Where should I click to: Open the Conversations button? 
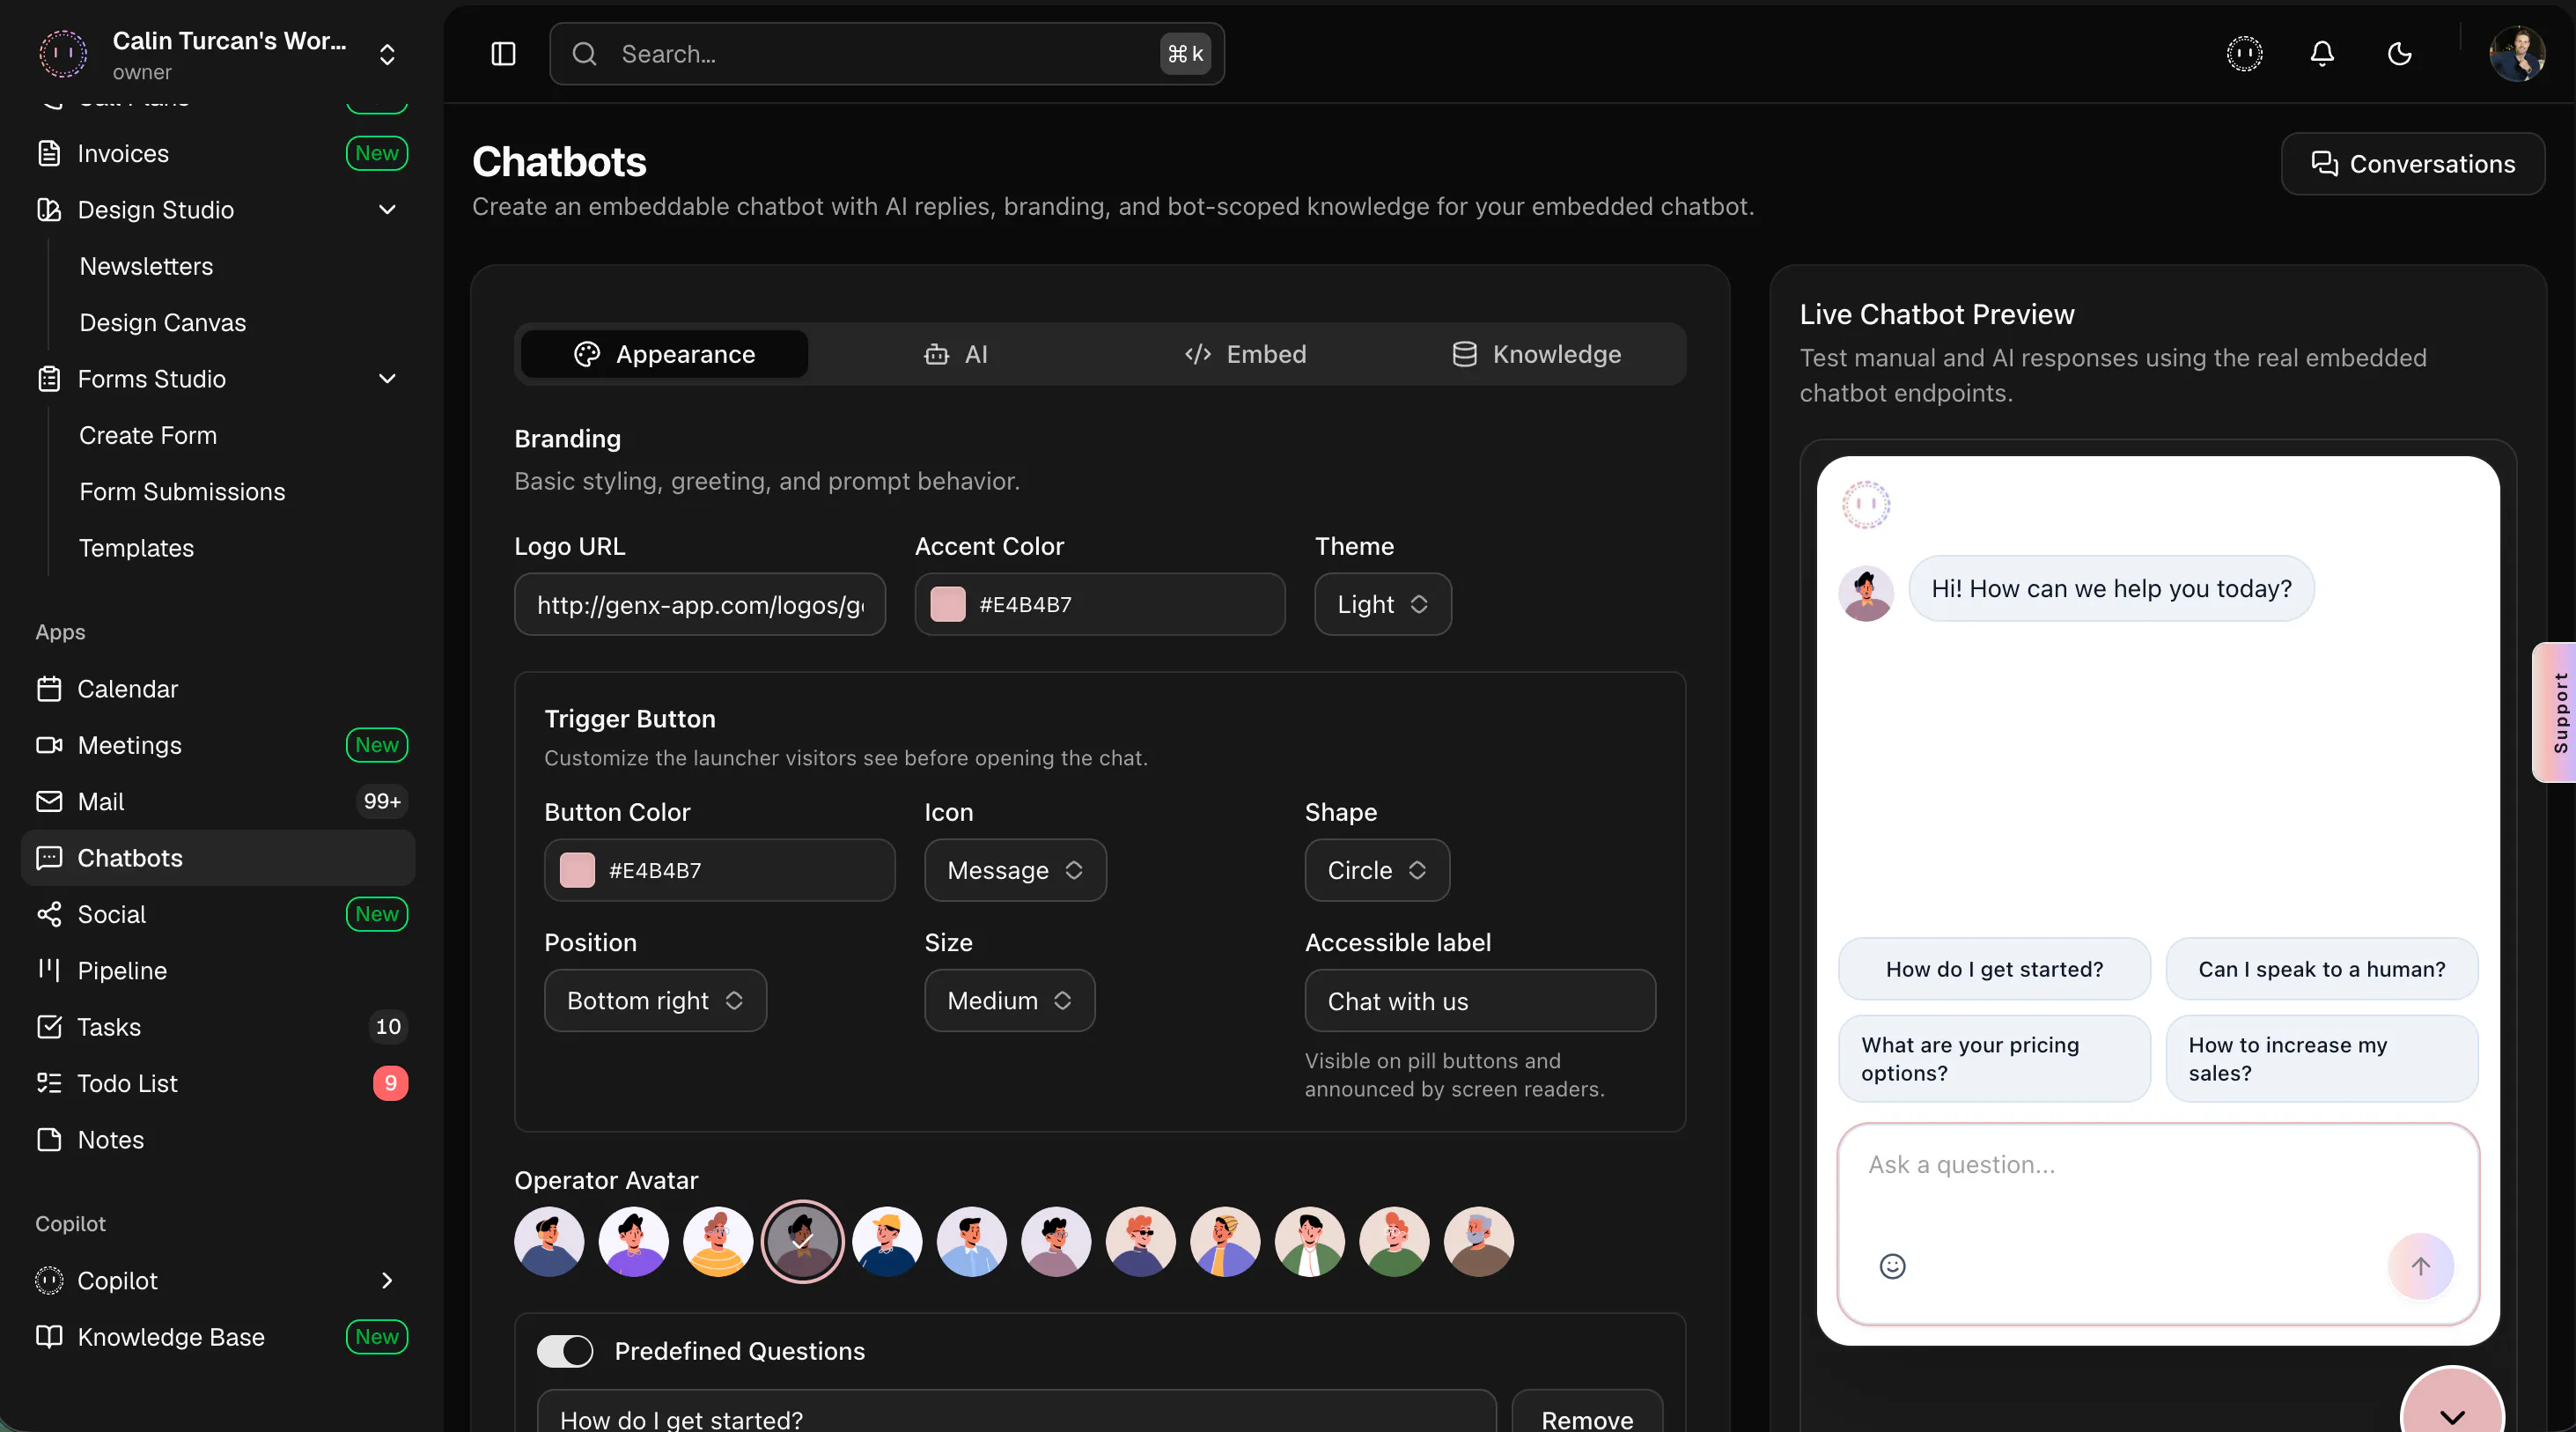(x=2413, y=164)
